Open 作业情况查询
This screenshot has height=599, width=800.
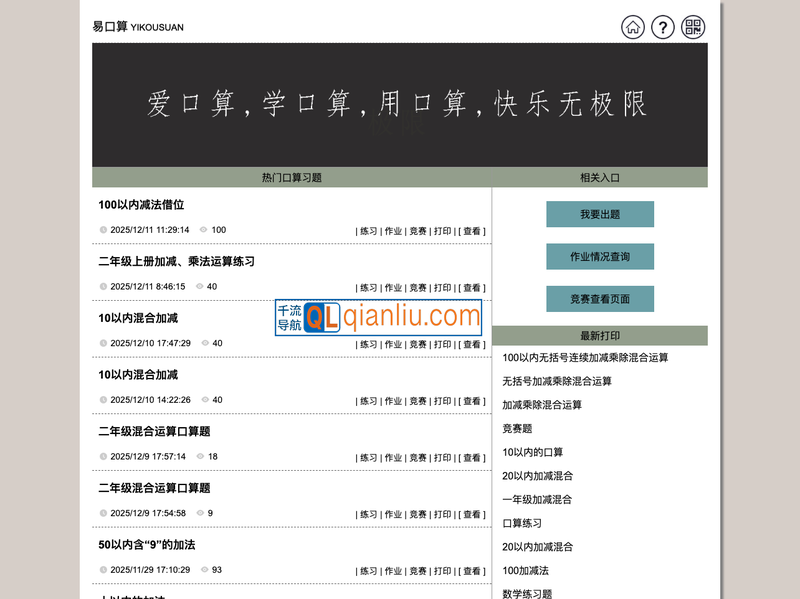coord(599,256)
